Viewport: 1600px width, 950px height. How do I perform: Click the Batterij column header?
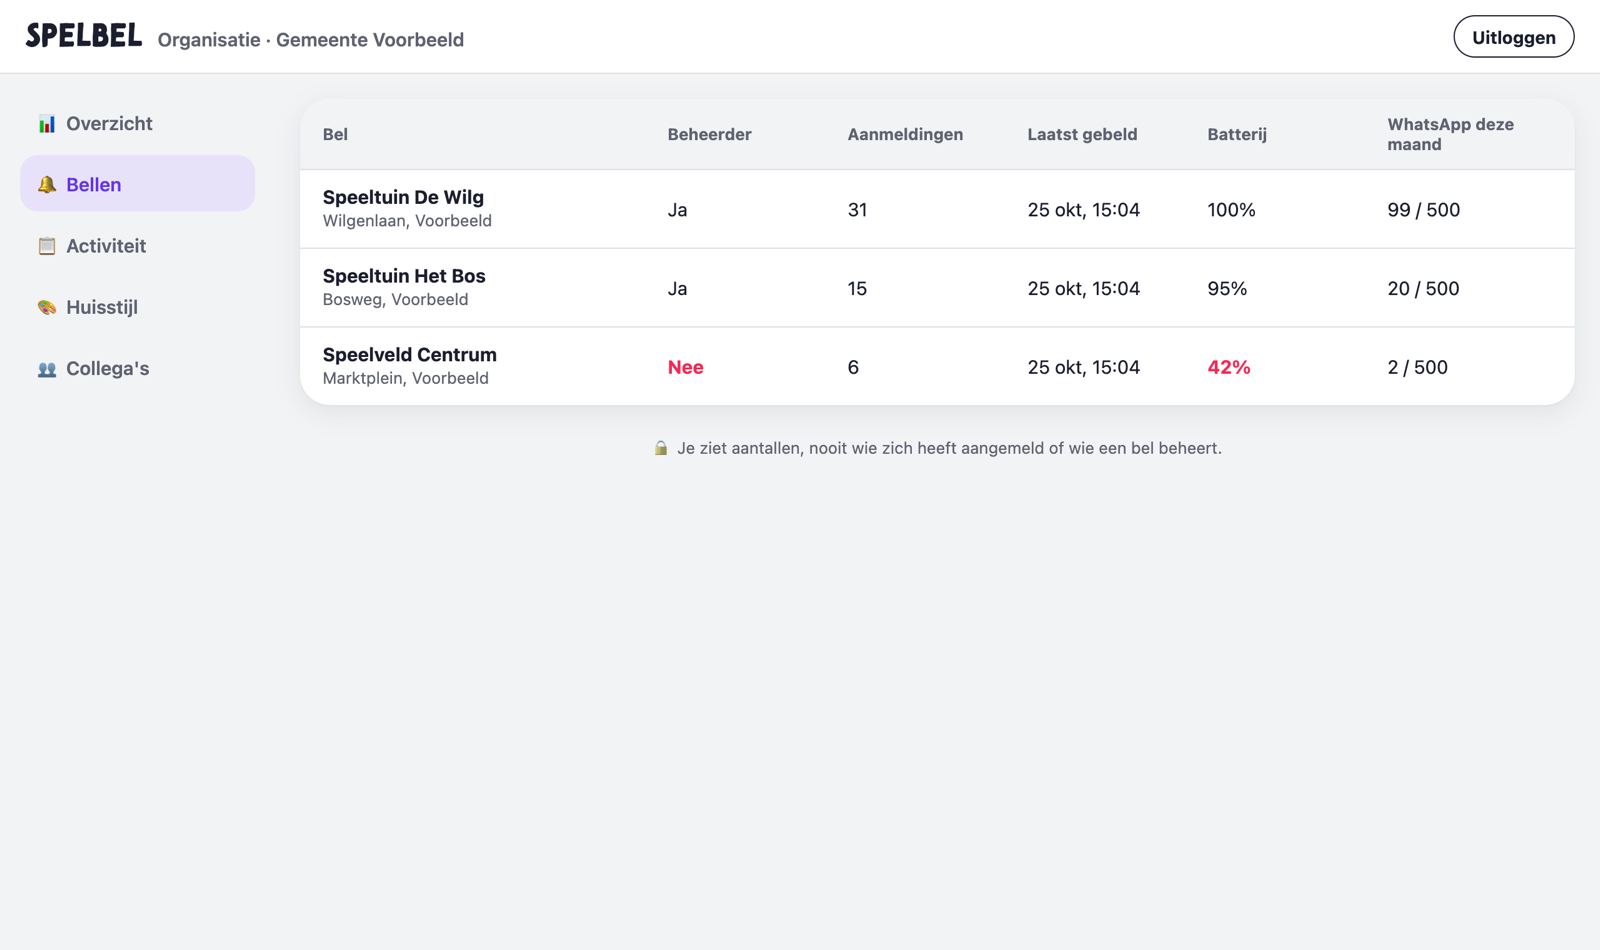pyautogui.click(x=1237, y=134)
